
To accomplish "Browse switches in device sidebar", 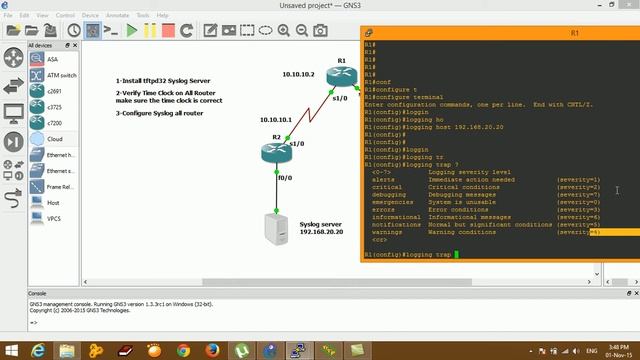I will [13, 86].
